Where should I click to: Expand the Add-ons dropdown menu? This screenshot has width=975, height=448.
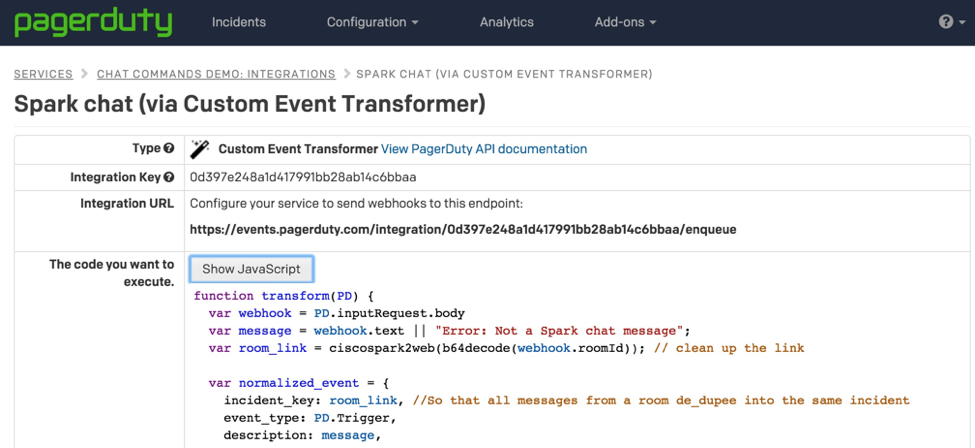pyautogui.click(x=625, y=22)
